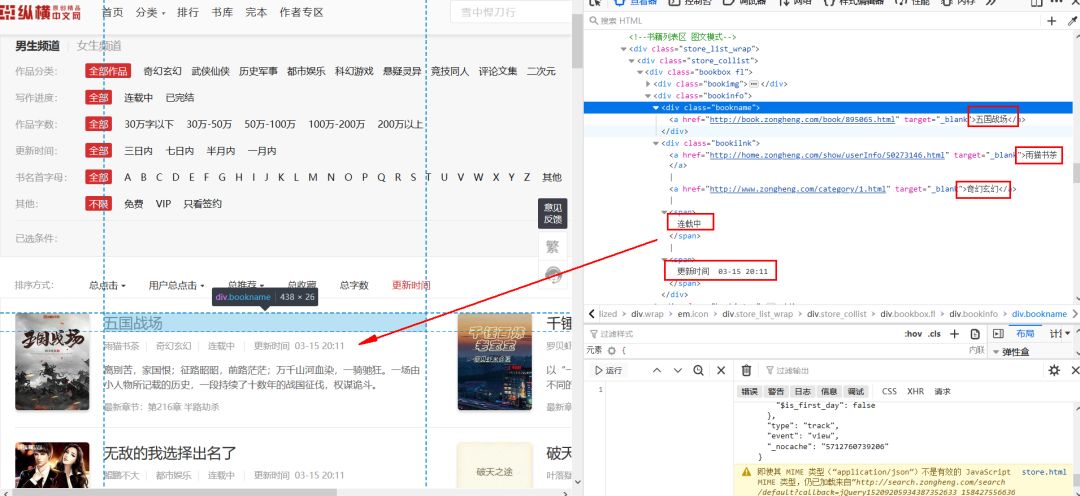Click the store.html source link in console
This screenshot has height=496, width=1080.
click(1044, 472)
